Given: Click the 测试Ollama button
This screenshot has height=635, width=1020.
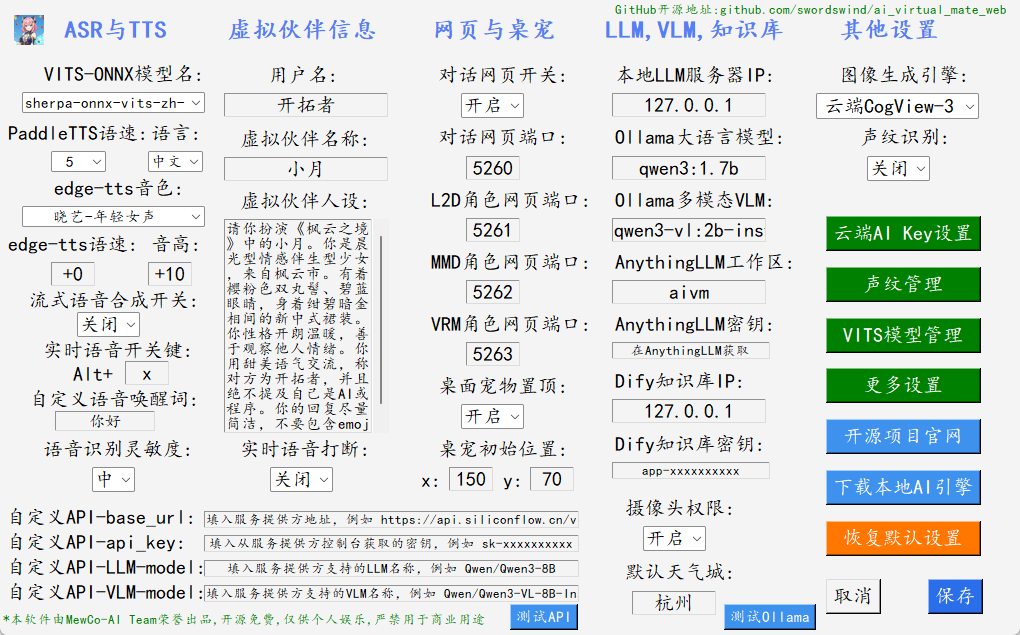Looking at the screenshot, I should pyautogui.click(x=769, y=617).
